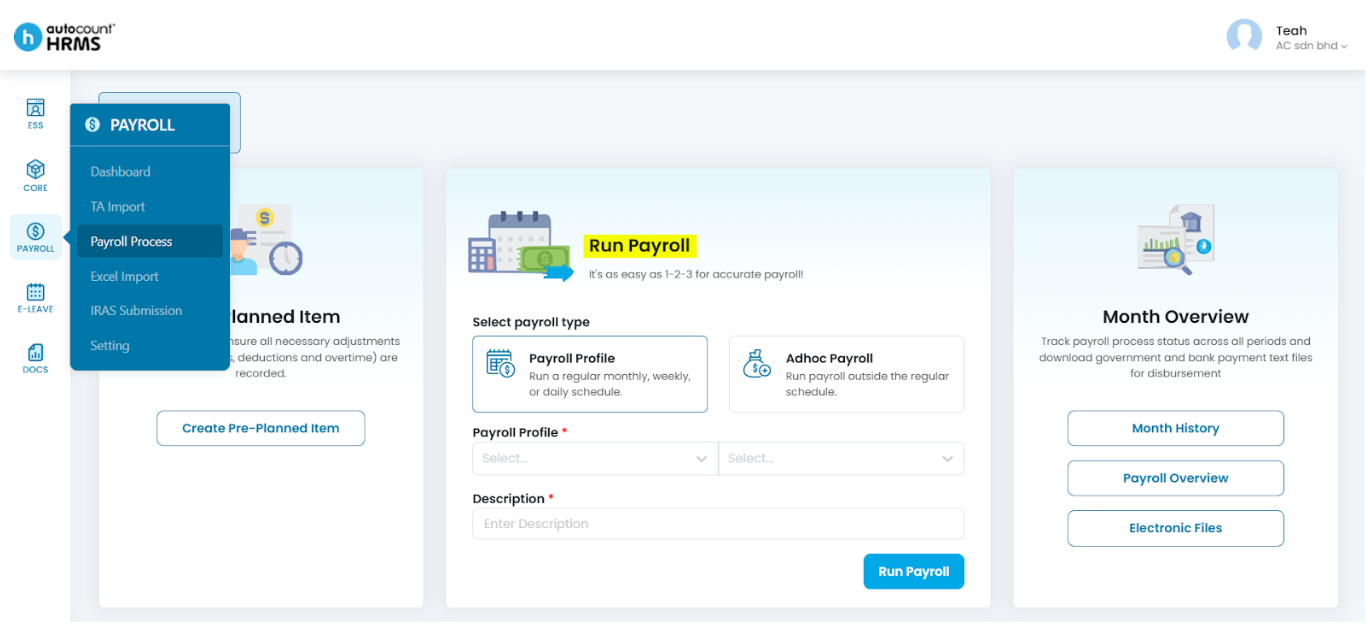Choose the Adhoc Payroll type card

click(x=846, y=374)
